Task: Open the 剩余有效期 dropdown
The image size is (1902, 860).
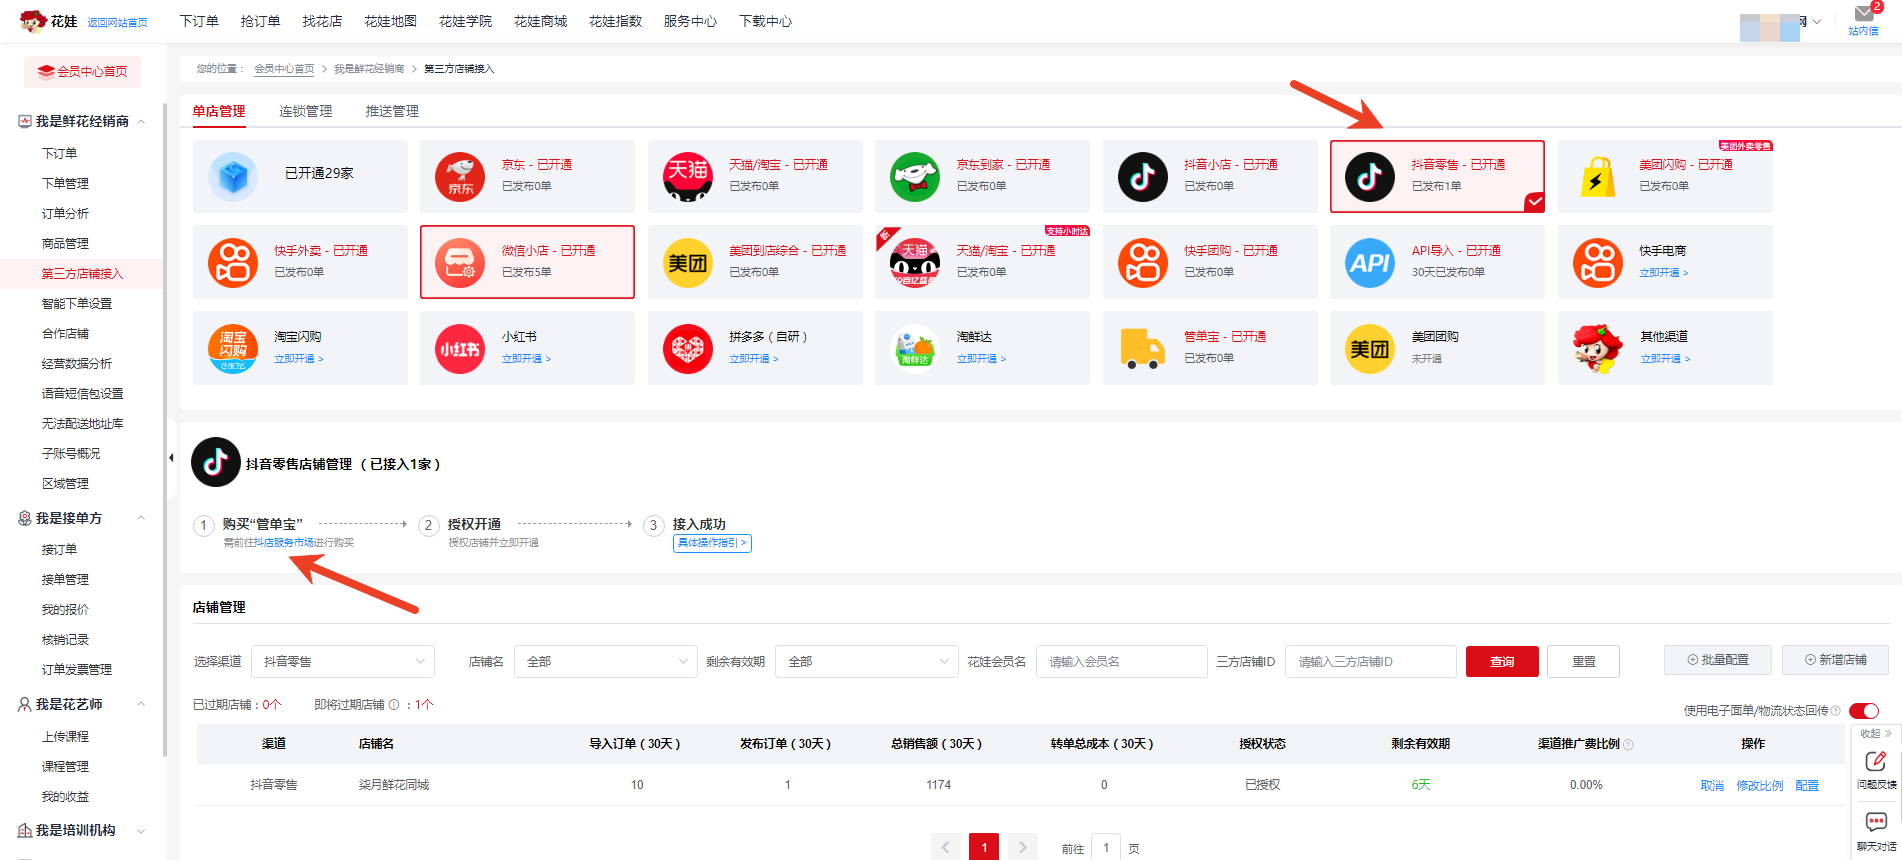Action: (x=866, y=662)
